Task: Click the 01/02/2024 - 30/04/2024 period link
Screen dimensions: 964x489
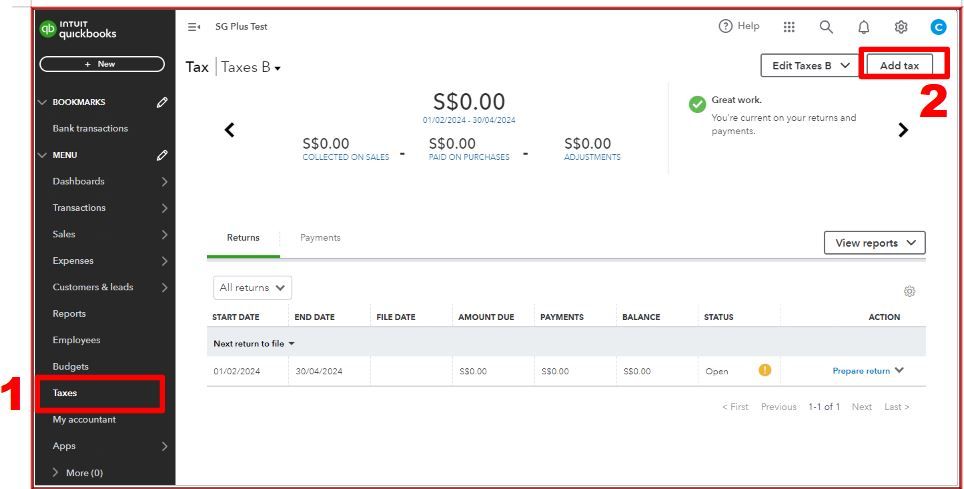Action: [x=469, y=120]
